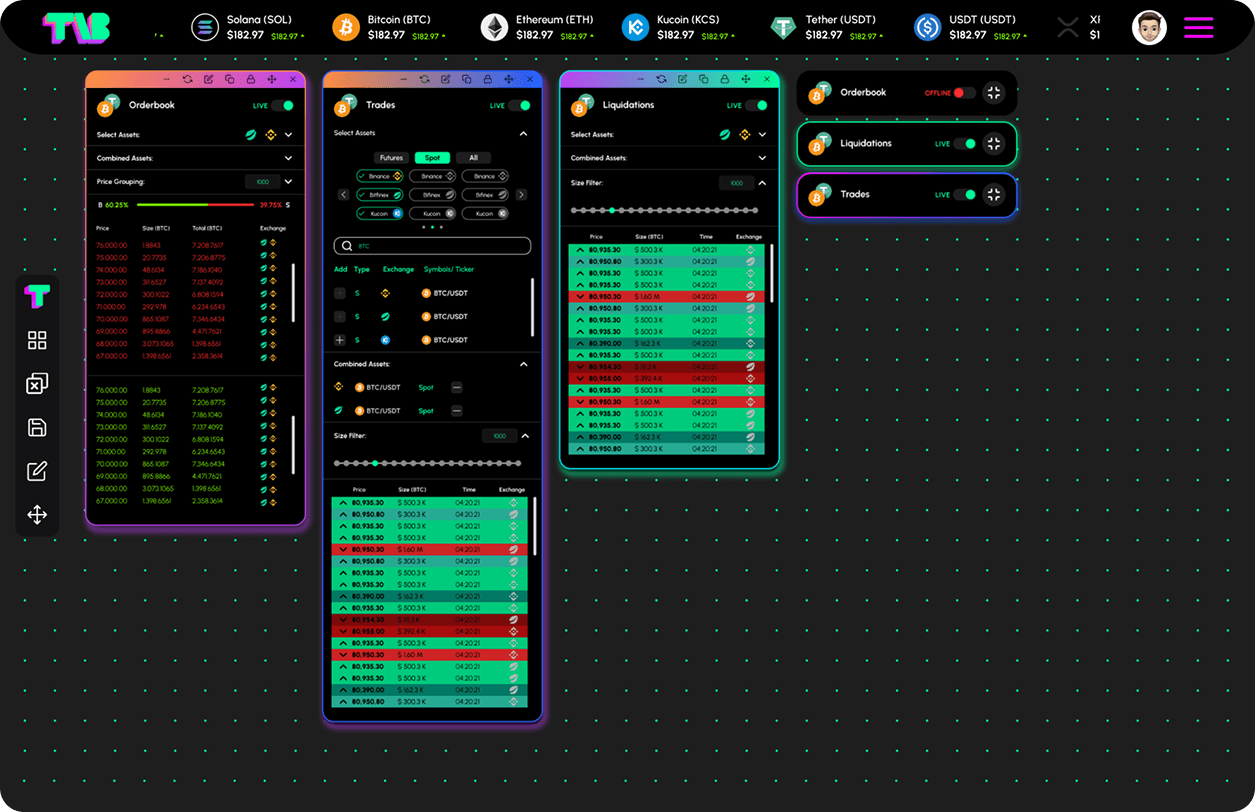The height and width of the screenshot is (812, 1255).
Task: Click previous arrow in exchange chip carousel
Action: [344, 195]
